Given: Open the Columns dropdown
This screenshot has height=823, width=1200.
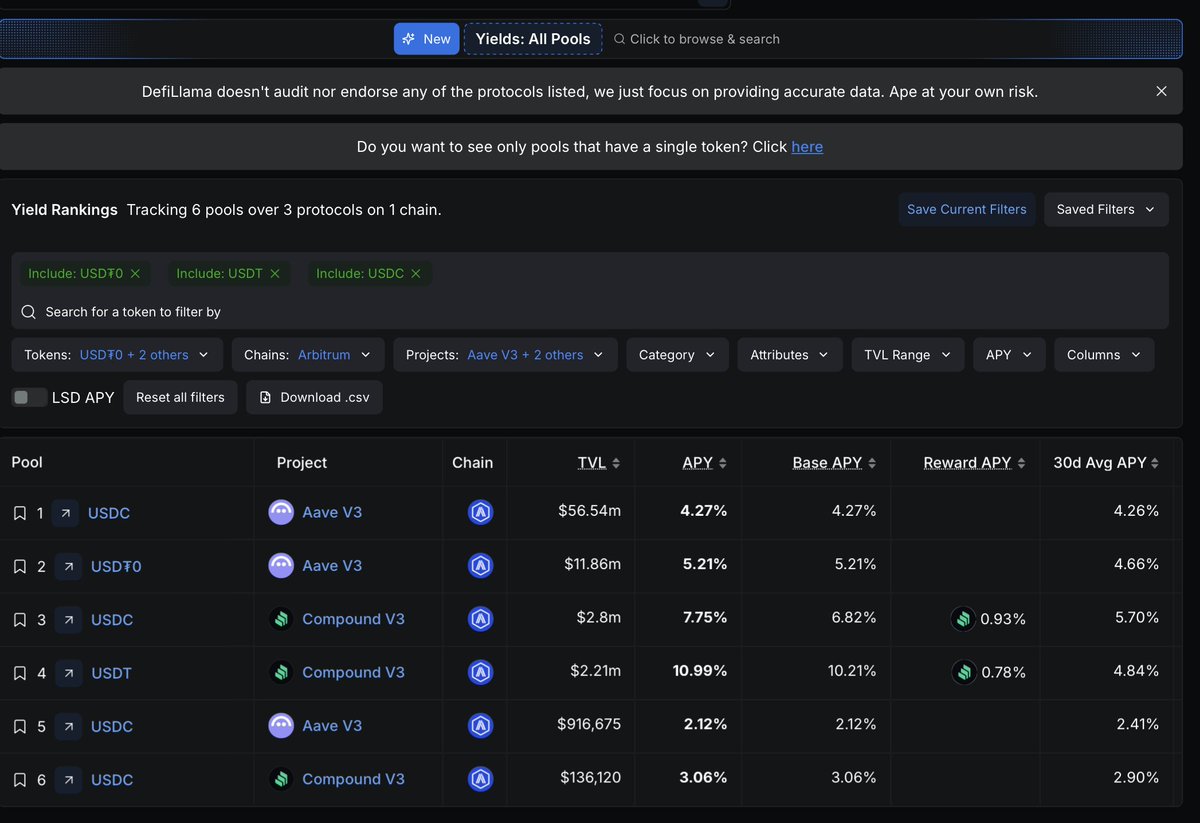Looking at the screenshot, I should (1104, 355).
